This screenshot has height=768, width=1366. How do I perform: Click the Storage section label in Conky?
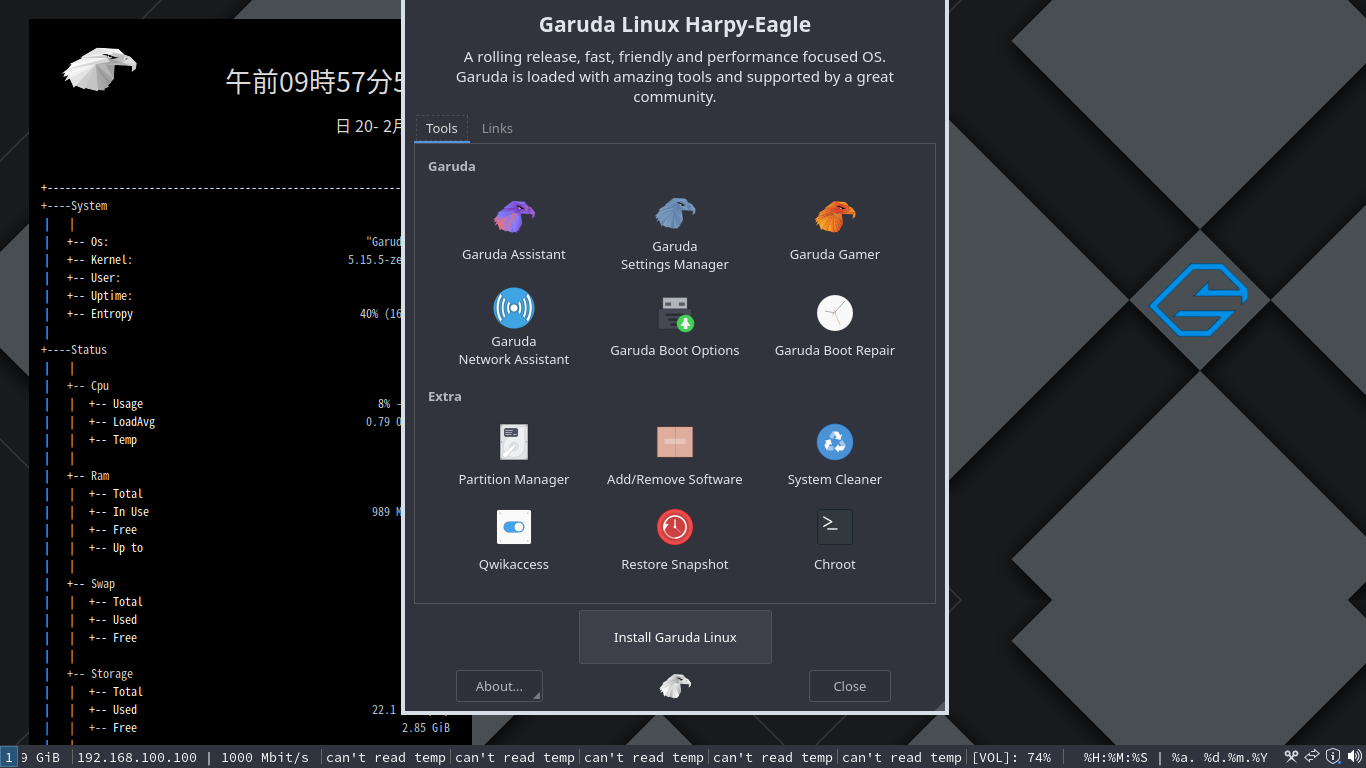[x=111, y=674]
